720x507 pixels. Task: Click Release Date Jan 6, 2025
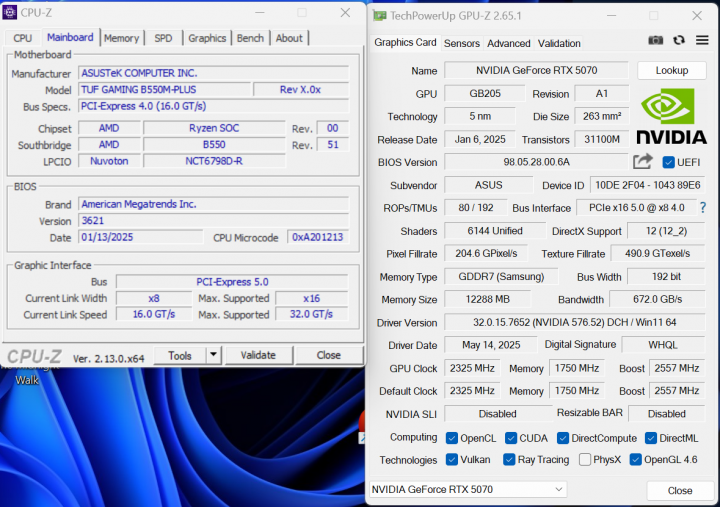pos(480,139)
